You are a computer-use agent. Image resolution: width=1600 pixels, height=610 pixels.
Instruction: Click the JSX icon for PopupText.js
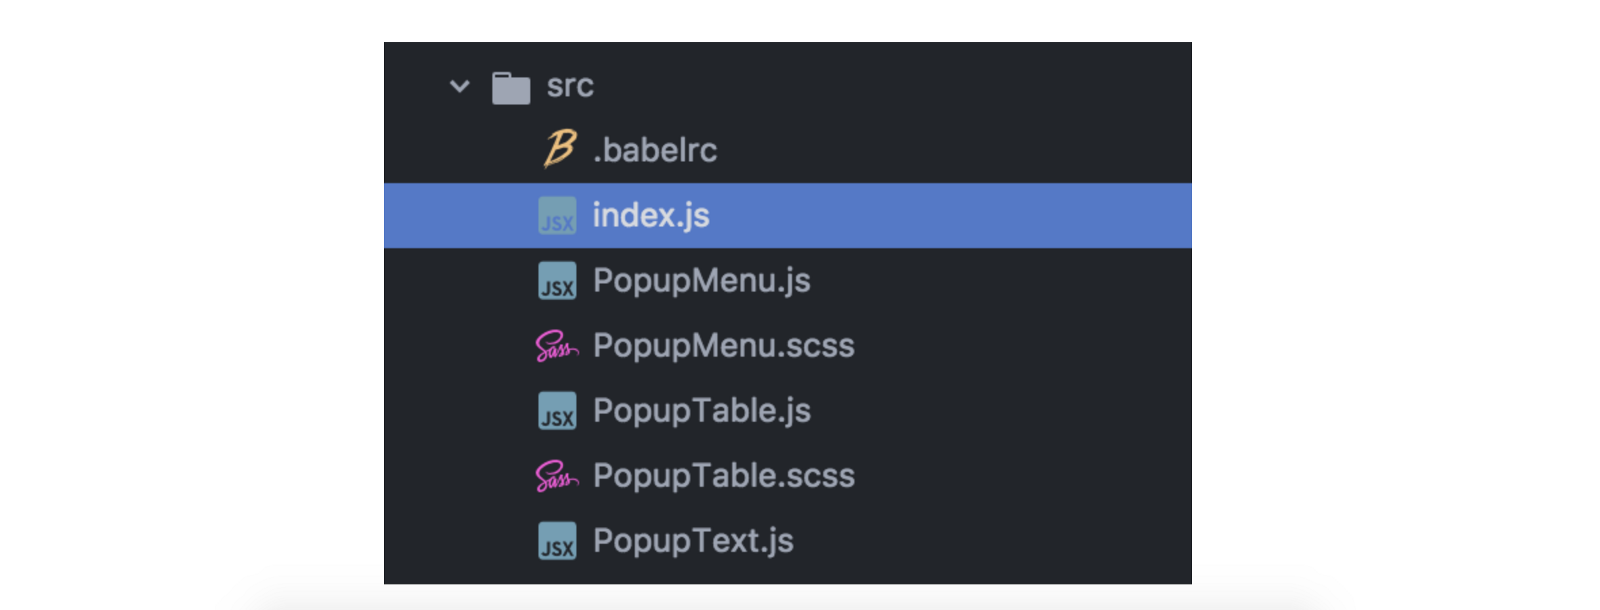pos(557,541)
